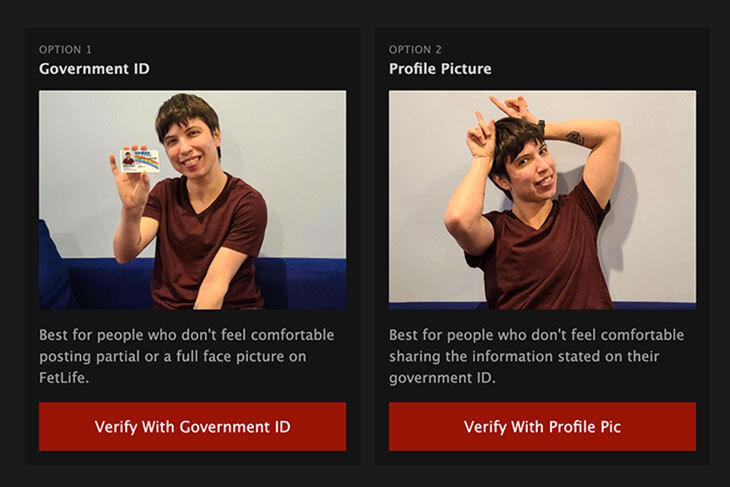This screenshot has height=487, width=730.
Task: Open the Government ID example photo
Action: (x=192, y=199)
